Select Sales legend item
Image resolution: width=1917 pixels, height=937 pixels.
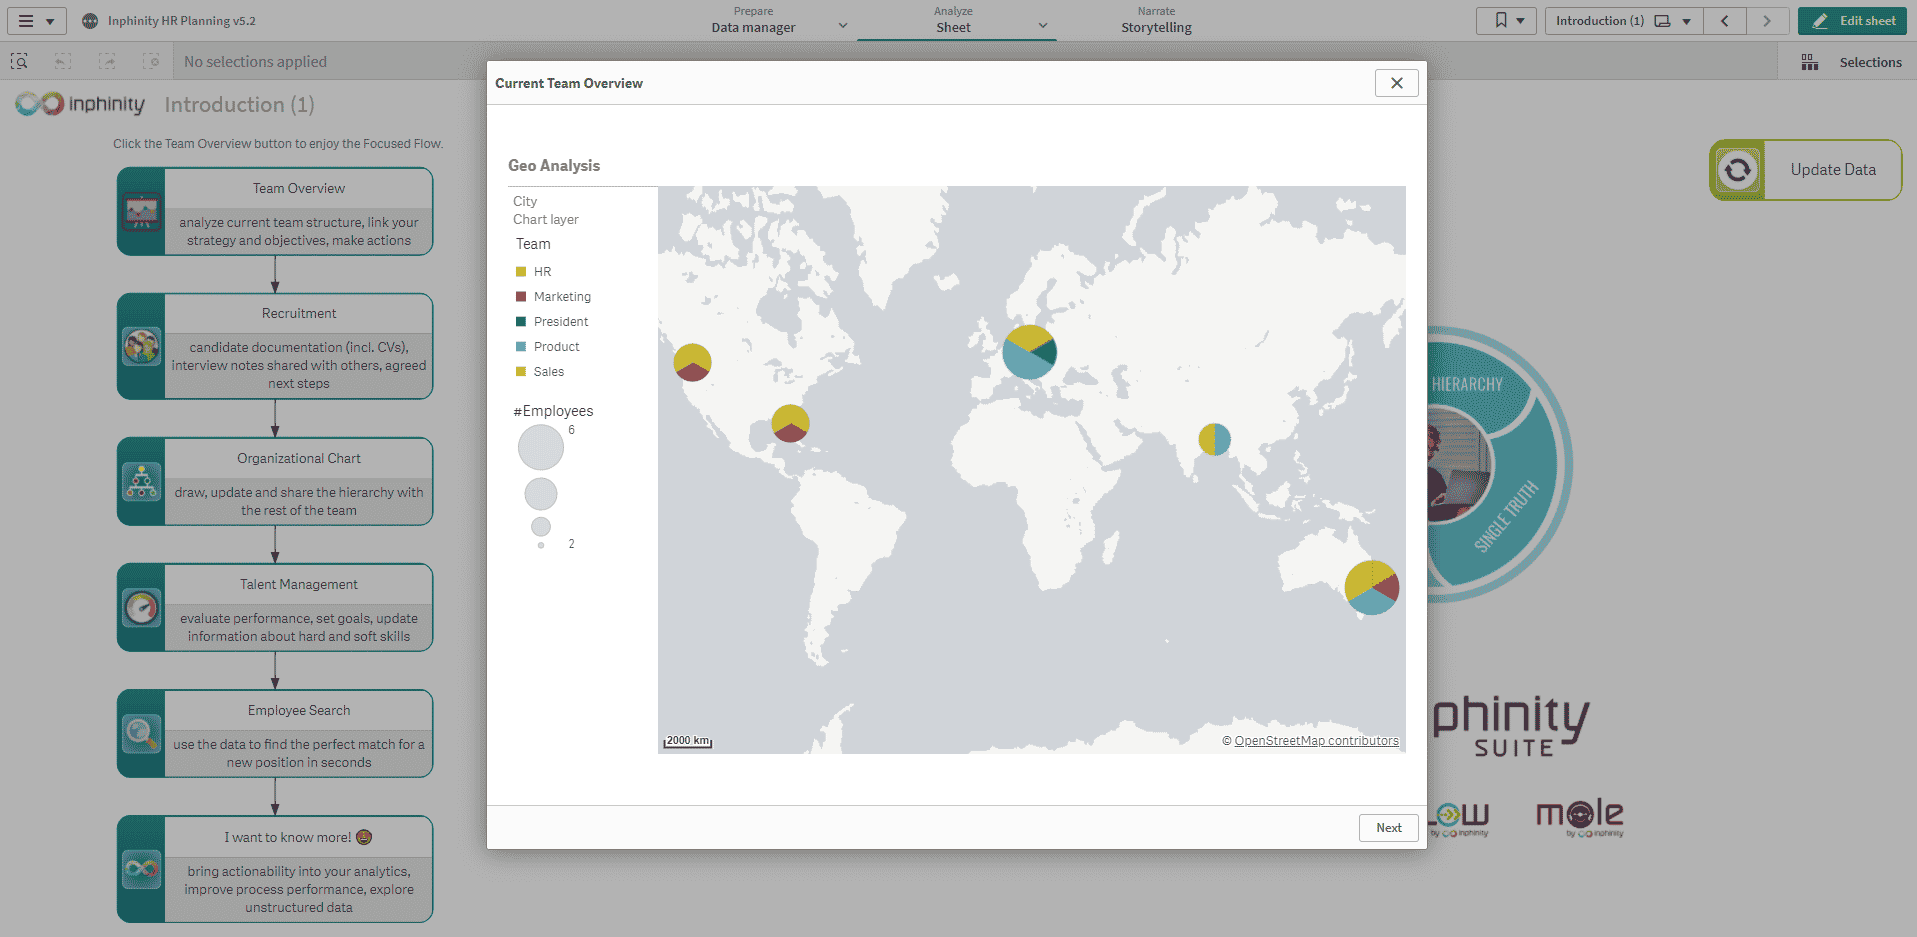click(540, 372)
